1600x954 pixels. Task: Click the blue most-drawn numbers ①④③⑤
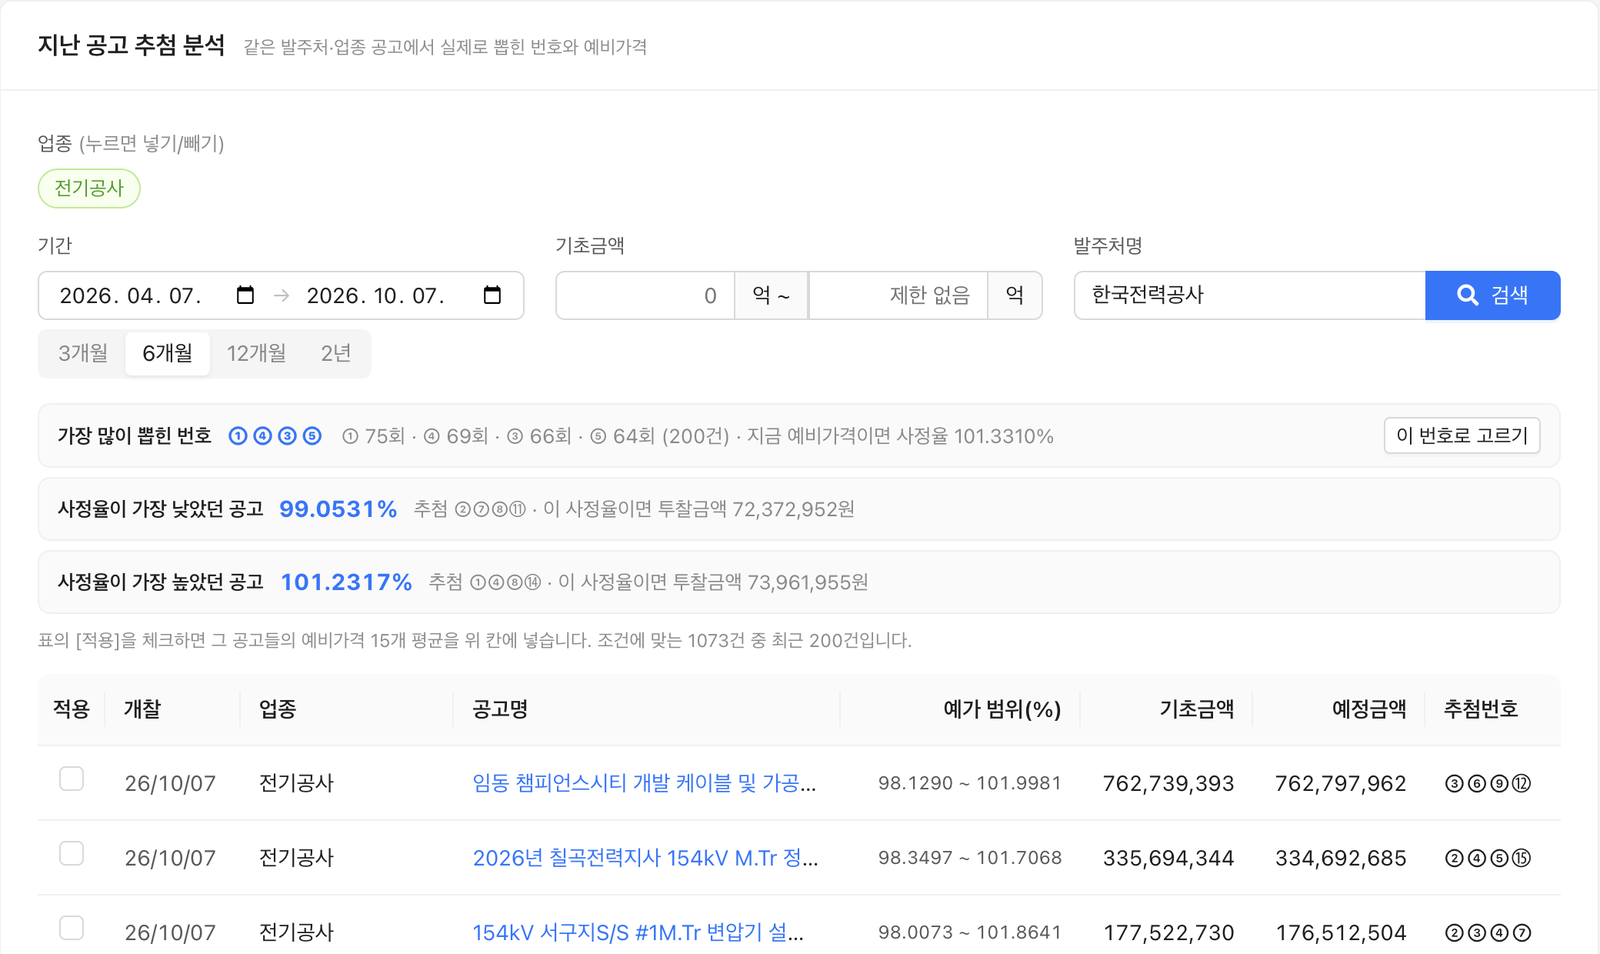[x=275, y=436]
